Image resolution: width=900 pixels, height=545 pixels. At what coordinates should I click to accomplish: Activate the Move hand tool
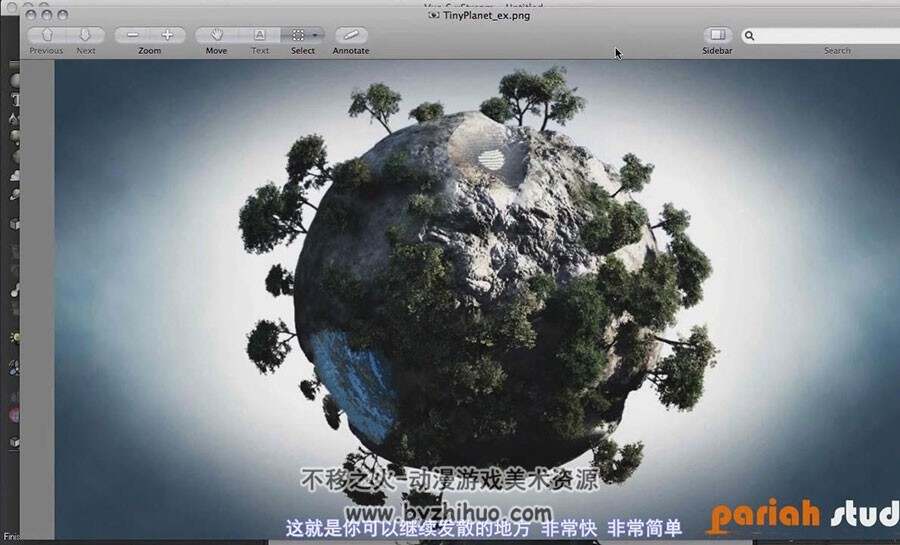(x=216, y=35)
